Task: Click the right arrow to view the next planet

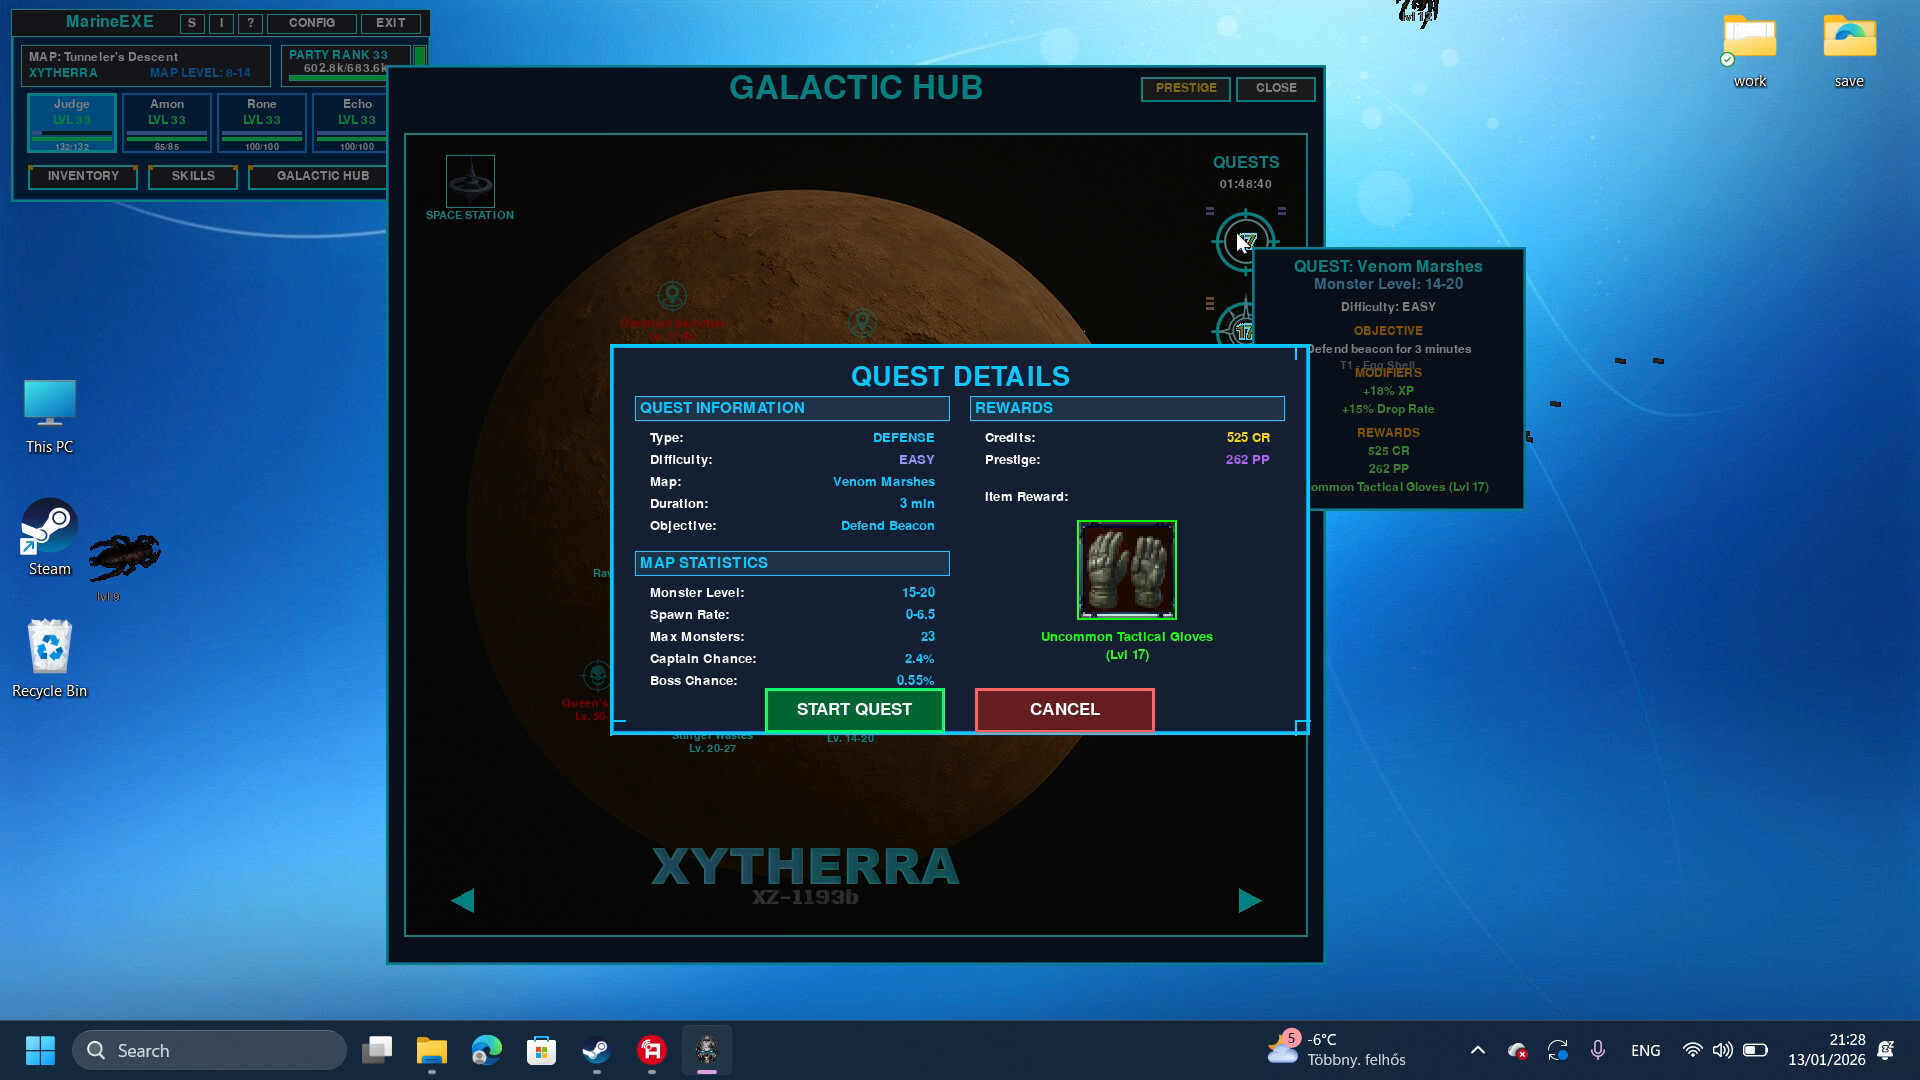Action: pos(1249,900)
